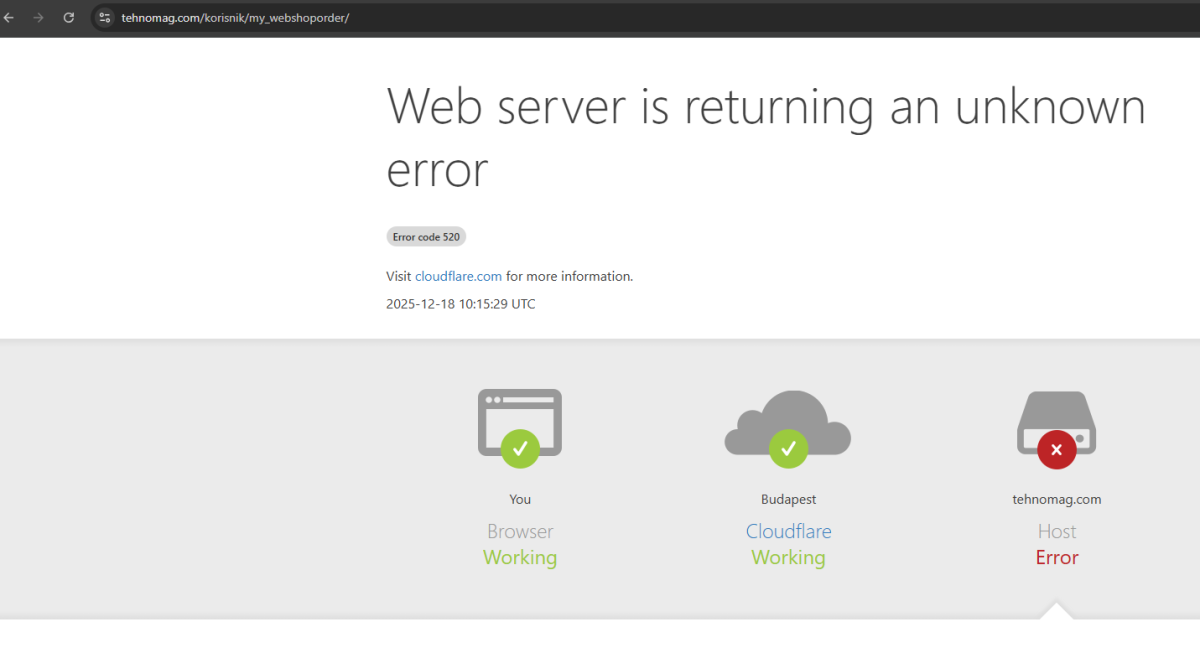This screenshot has width=1200, height=653.
Task: Click green checkmark on the cloud icon
Action: pyautogui.click(x=788, y=448)
